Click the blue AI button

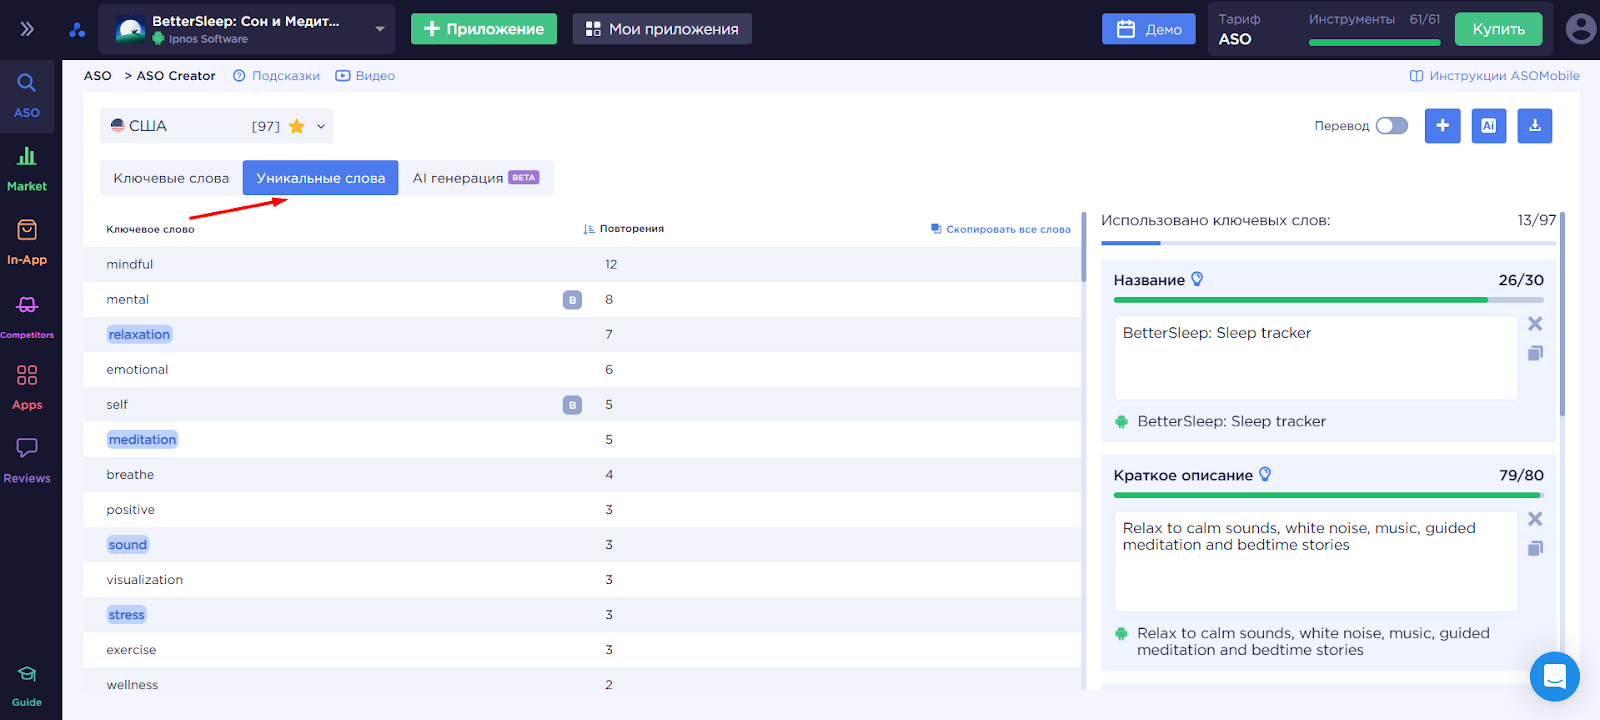[1489, 126]
